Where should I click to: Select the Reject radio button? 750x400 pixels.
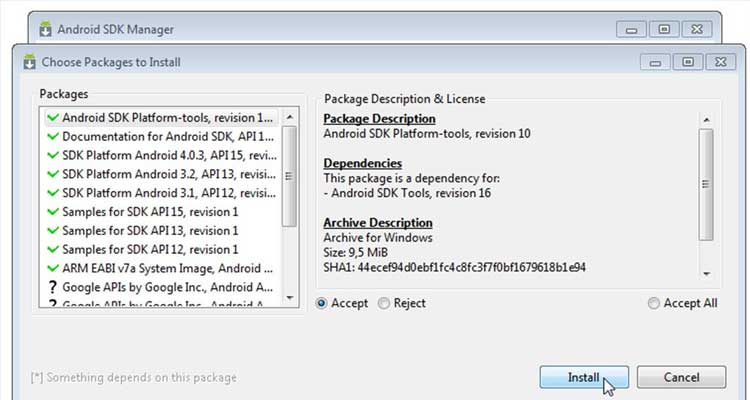[x=384, y=303]
